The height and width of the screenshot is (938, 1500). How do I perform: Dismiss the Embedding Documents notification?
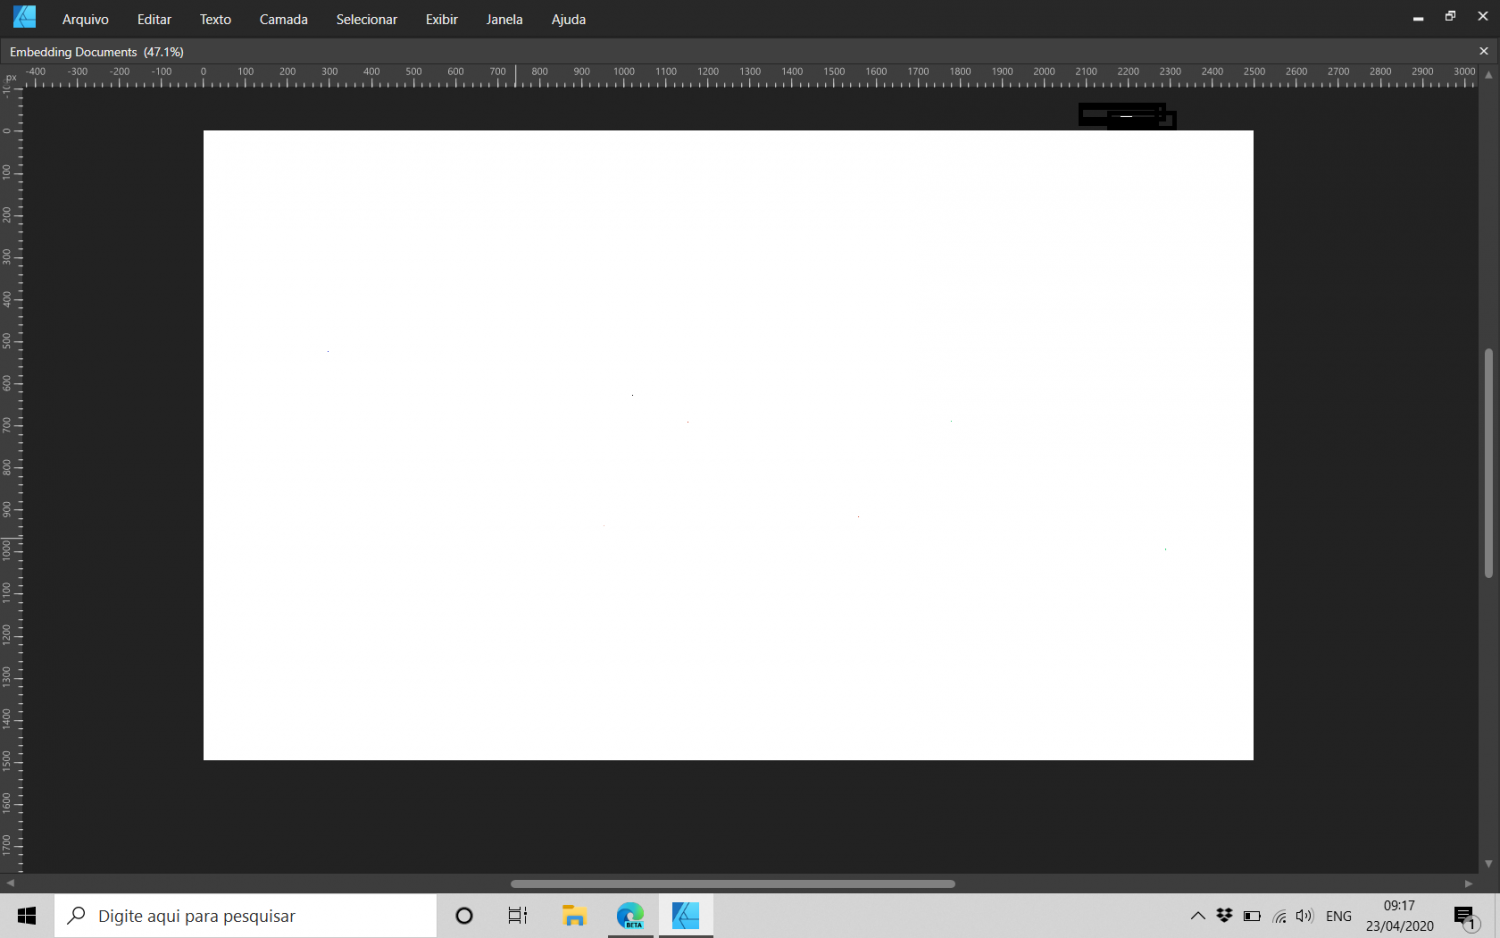pyautogui.click(x=1484, y=51)
